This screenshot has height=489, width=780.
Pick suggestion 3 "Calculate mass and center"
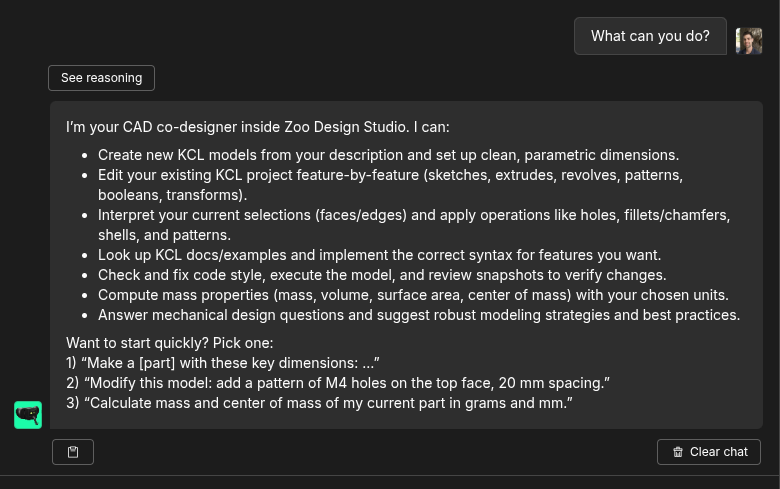[x=319, y=403]
